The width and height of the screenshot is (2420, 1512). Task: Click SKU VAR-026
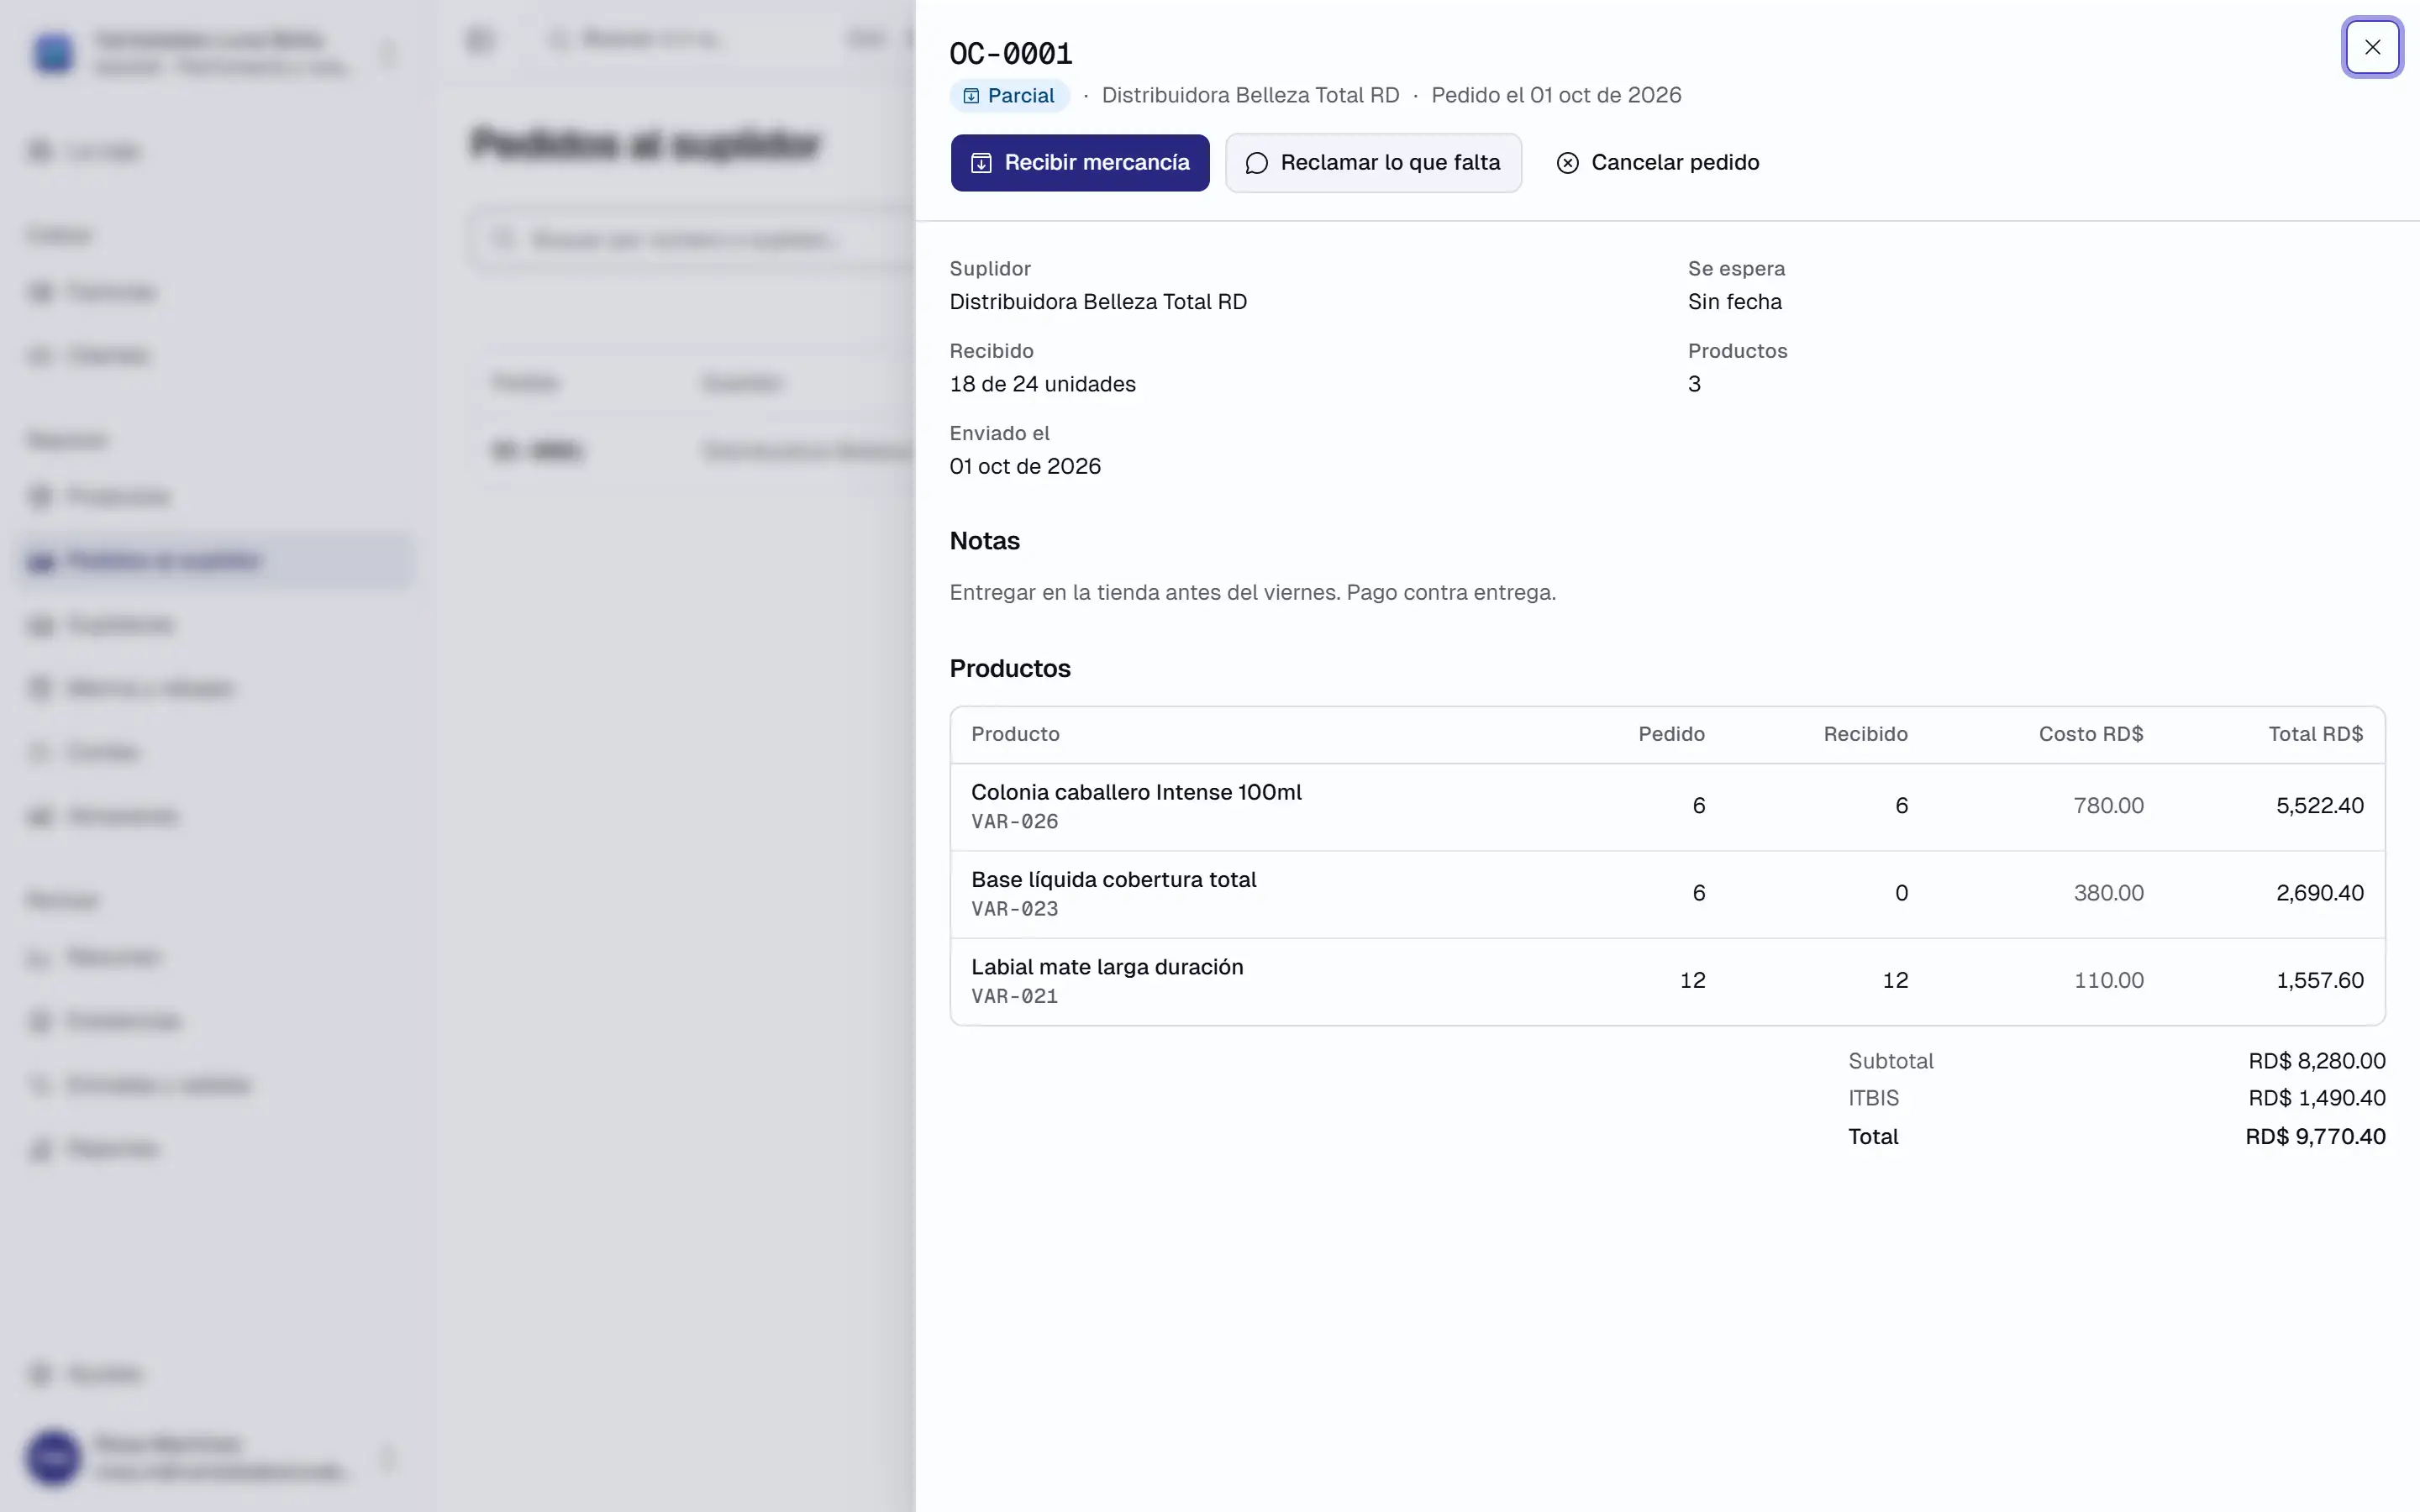pyautogui.click(x=1014, y=821)
